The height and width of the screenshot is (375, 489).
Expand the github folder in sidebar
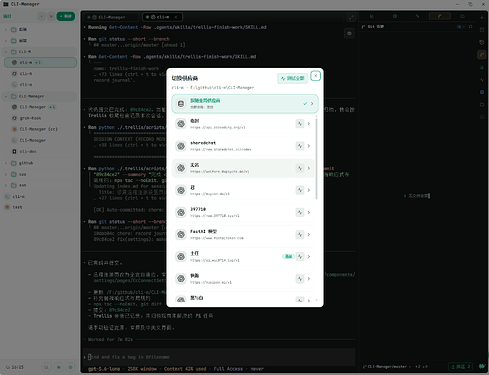6,163
